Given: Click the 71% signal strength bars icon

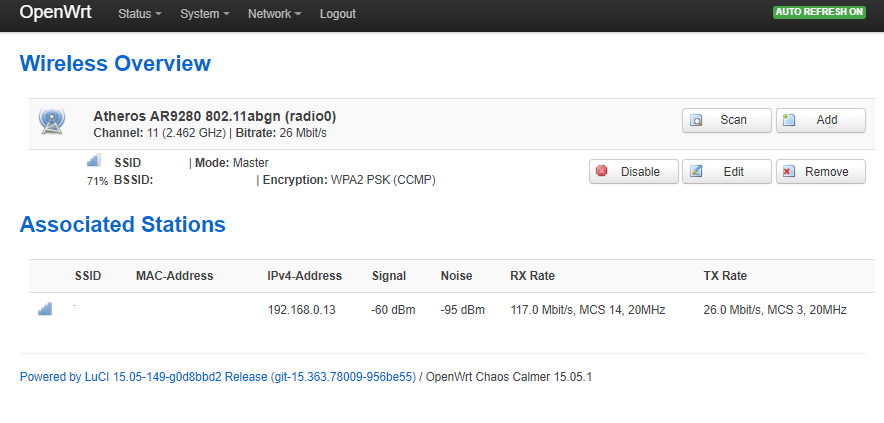Looking at the screenshot, I should coord(94,161).
